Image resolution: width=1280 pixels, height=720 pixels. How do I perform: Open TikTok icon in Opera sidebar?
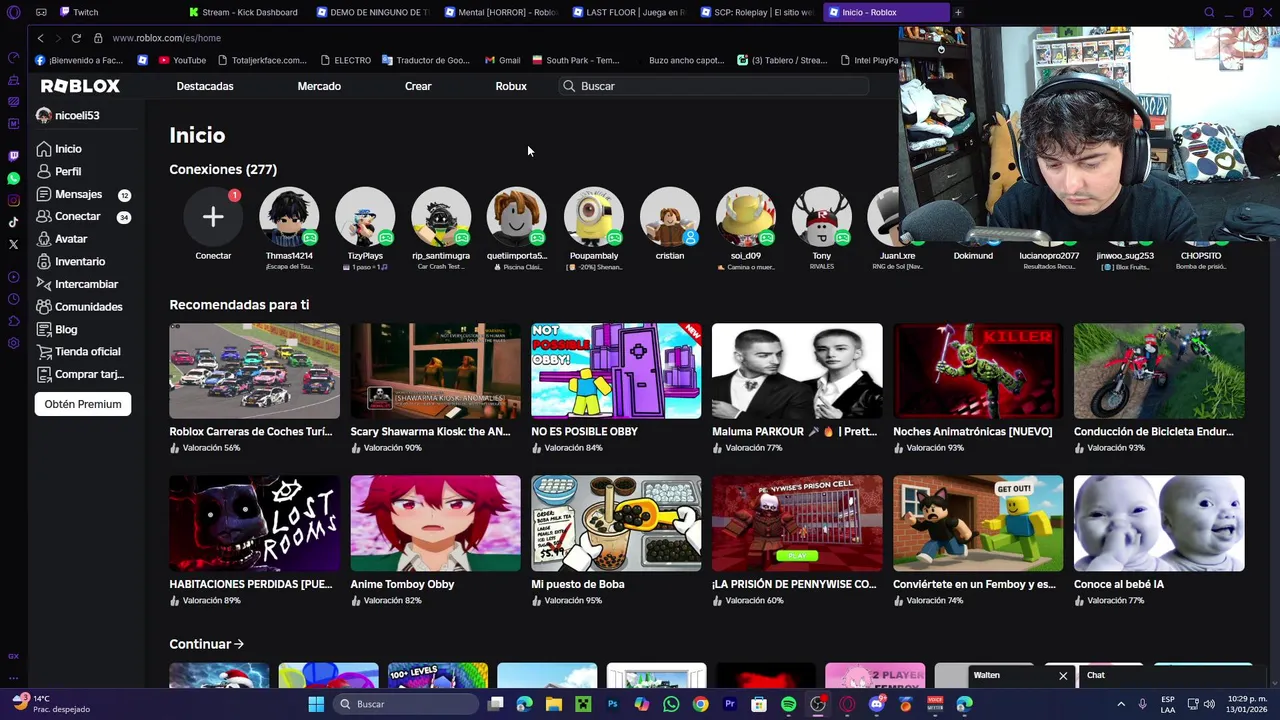click(13, 222)
